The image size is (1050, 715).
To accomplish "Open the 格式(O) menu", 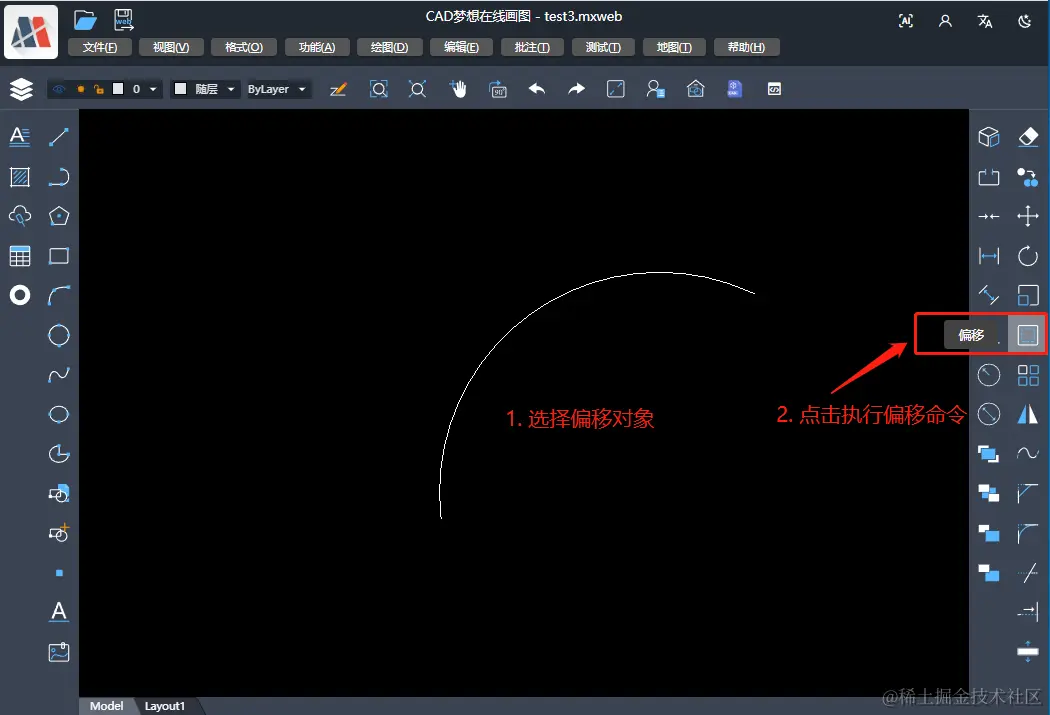I will pos(244,47).
